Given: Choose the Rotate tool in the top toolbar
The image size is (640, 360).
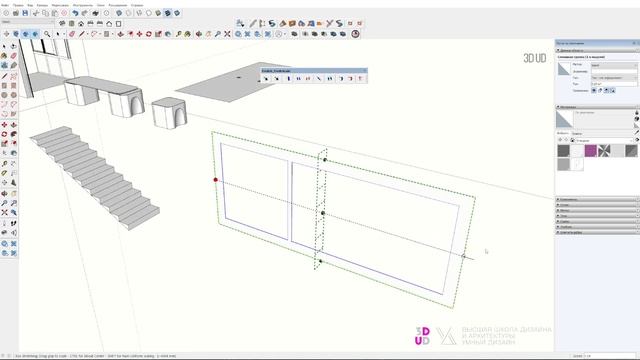Looking at the screenshot, I should (149, 34).
